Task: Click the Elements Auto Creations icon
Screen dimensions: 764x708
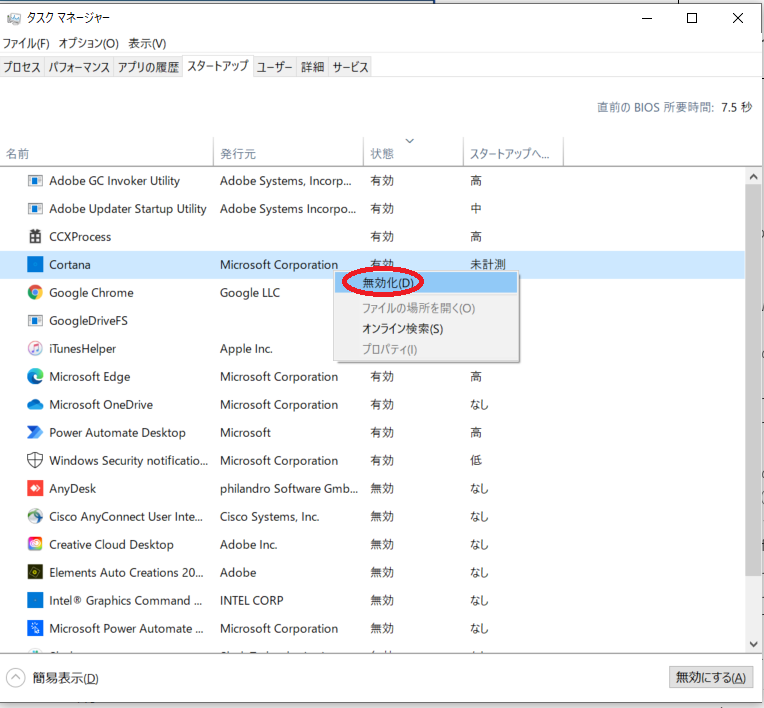Action: point(35,573)
